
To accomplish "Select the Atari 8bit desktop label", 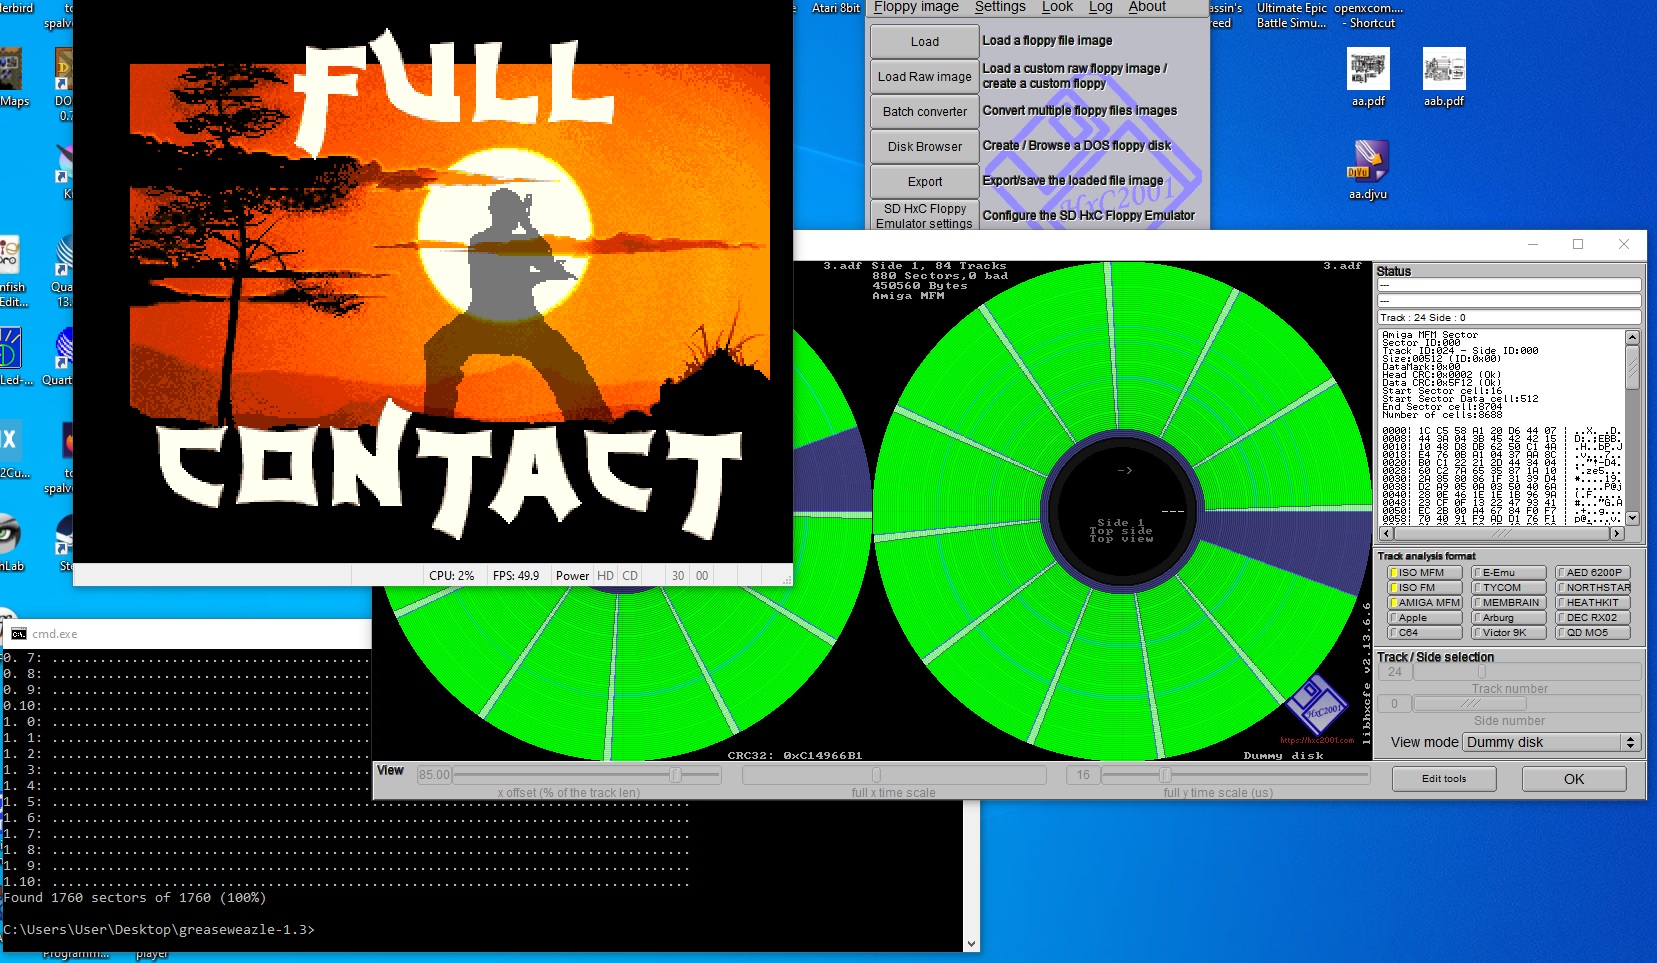I will 836,7.
